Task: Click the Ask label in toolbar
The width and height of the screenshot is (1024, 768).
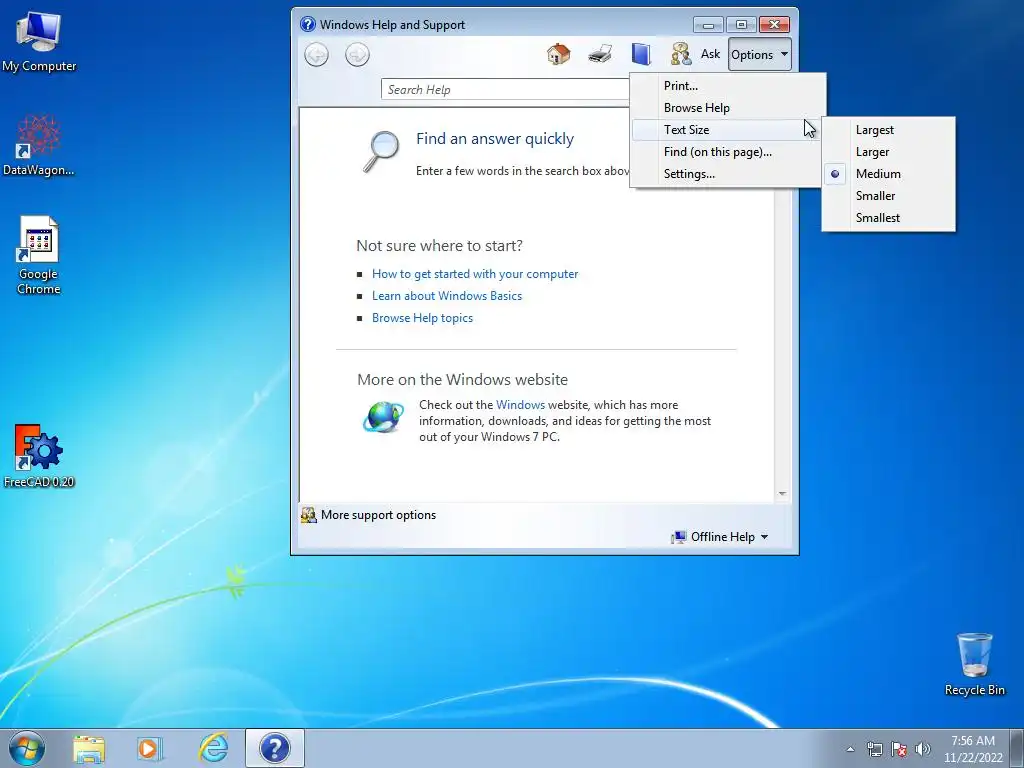Action: tap(711, 54)
